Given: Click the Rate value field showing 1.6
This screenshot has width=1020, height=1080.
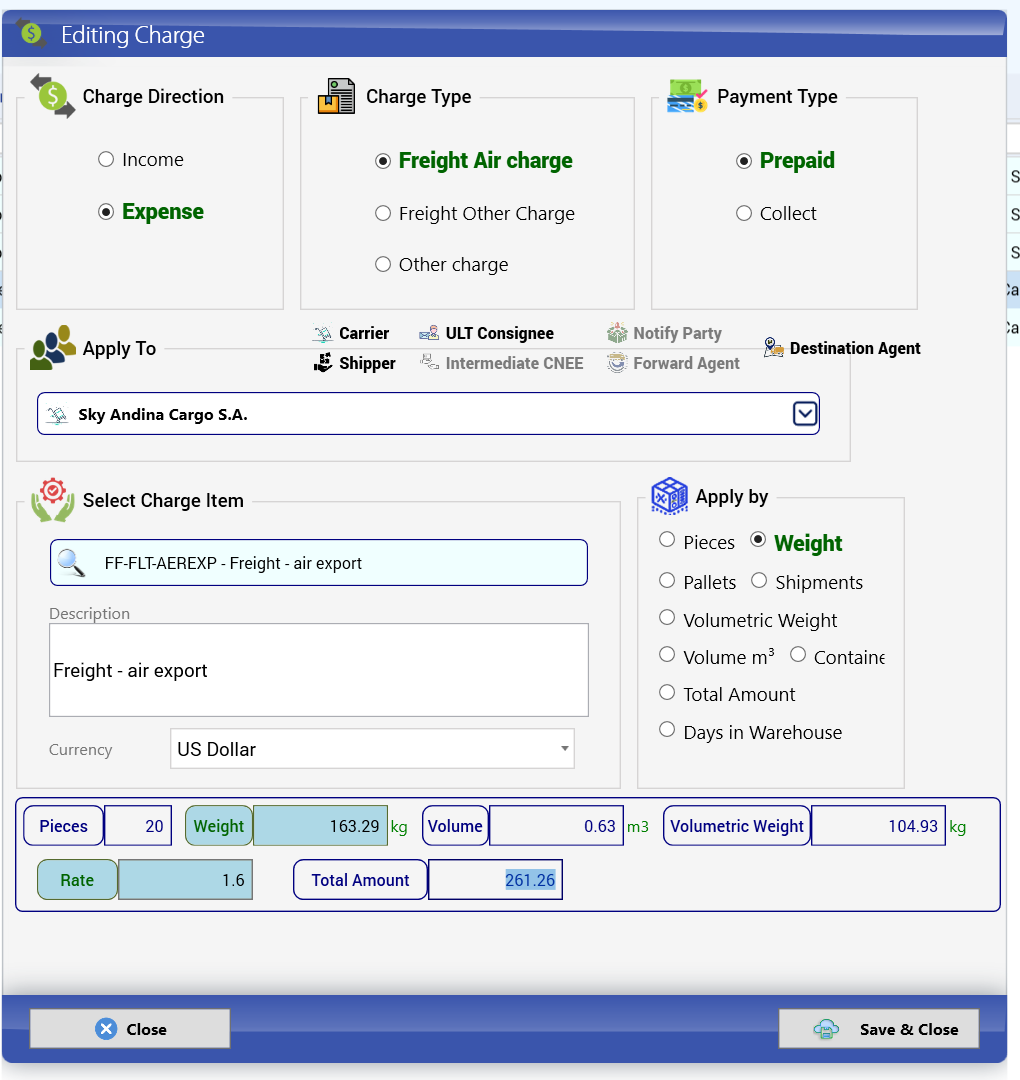Looking at the screenshot, I should [x=185, y=880].
